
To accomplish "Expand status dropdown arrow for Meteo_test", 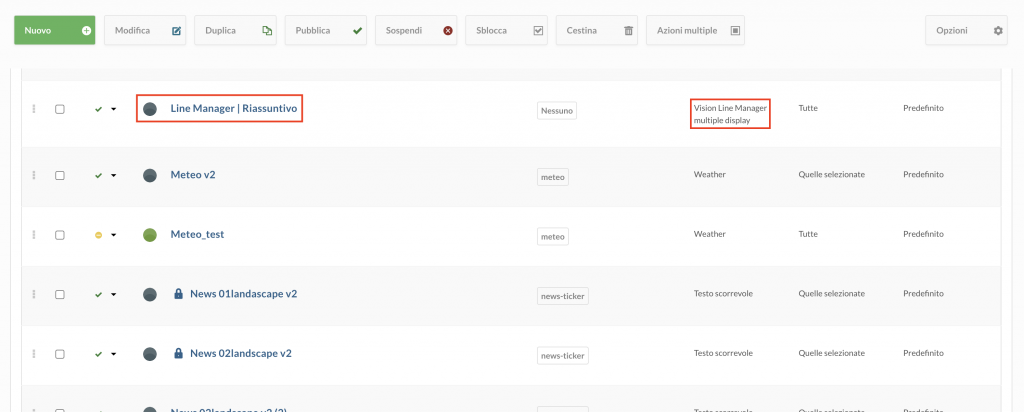I will tap(114, 235).
